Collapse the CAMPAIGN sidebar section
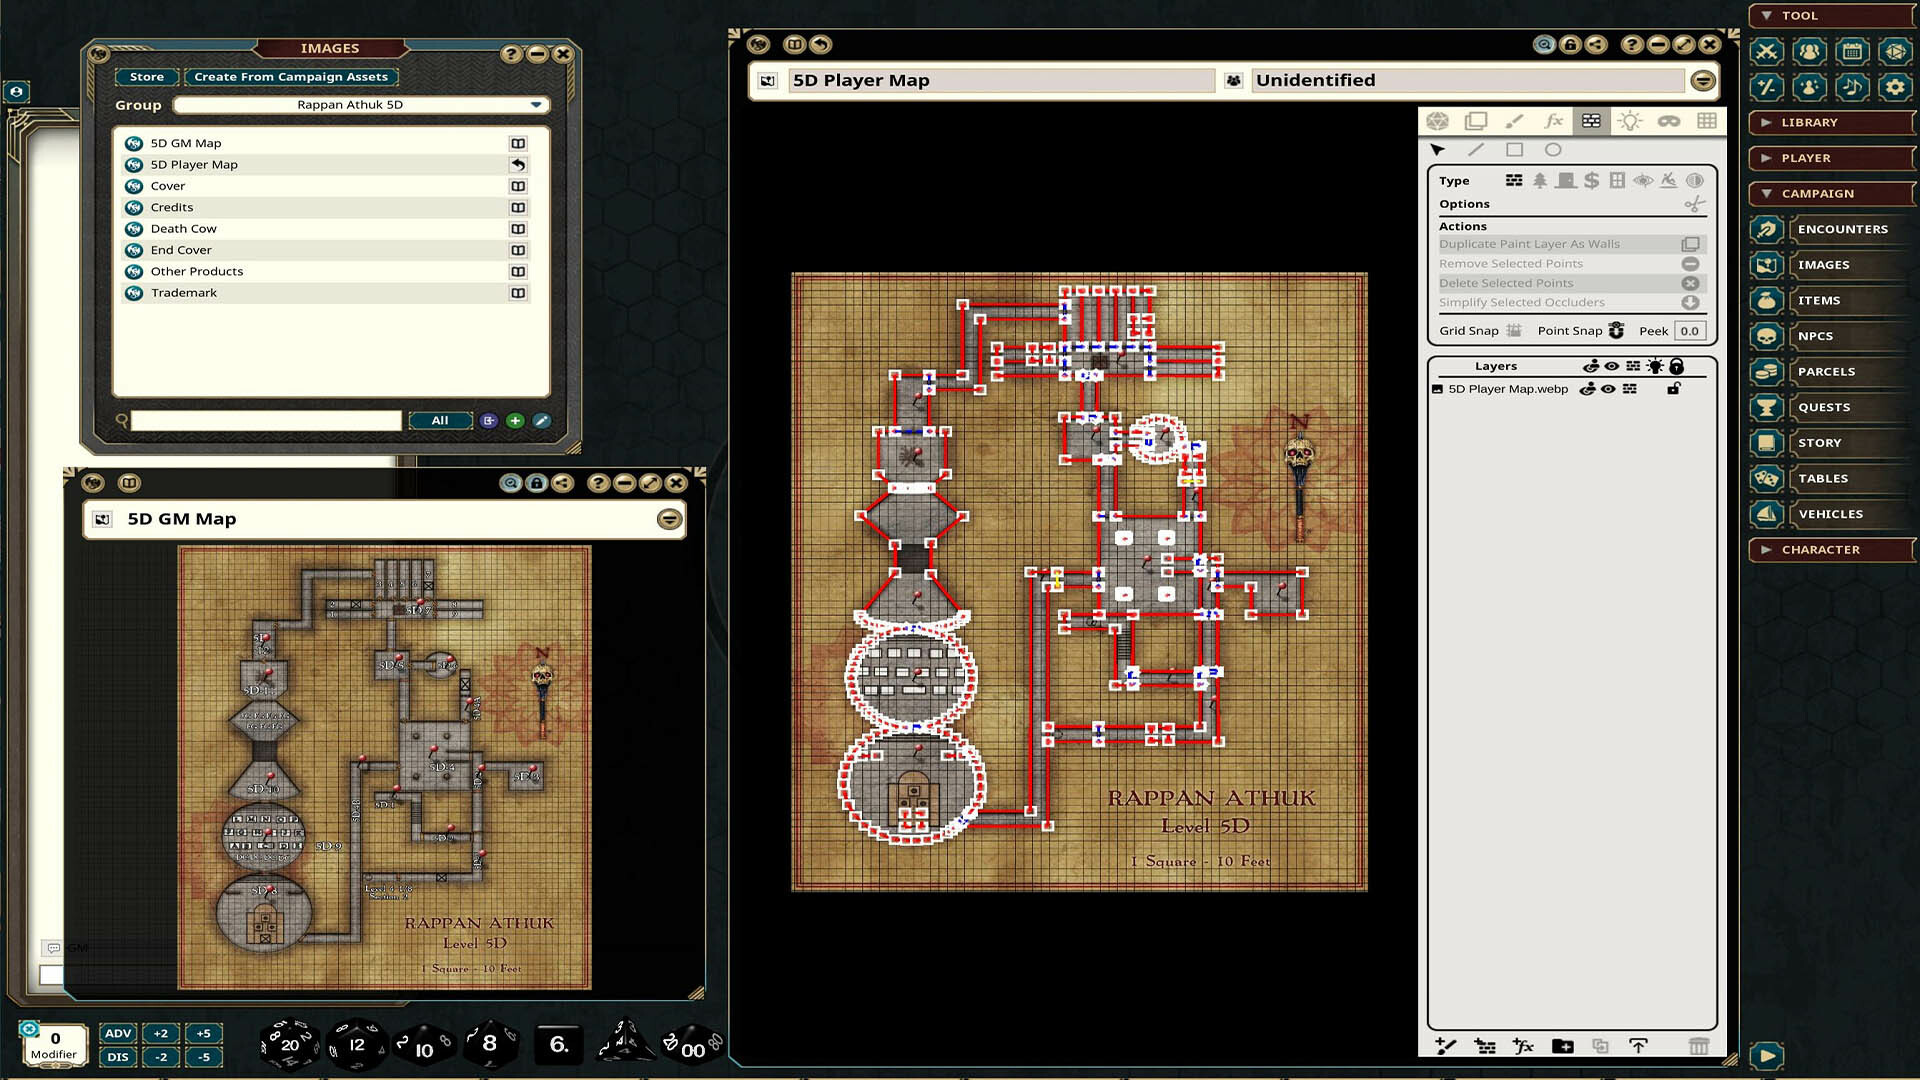Image resolution: width=1920 pixels, height=1080 pixels. (1830, 193)
